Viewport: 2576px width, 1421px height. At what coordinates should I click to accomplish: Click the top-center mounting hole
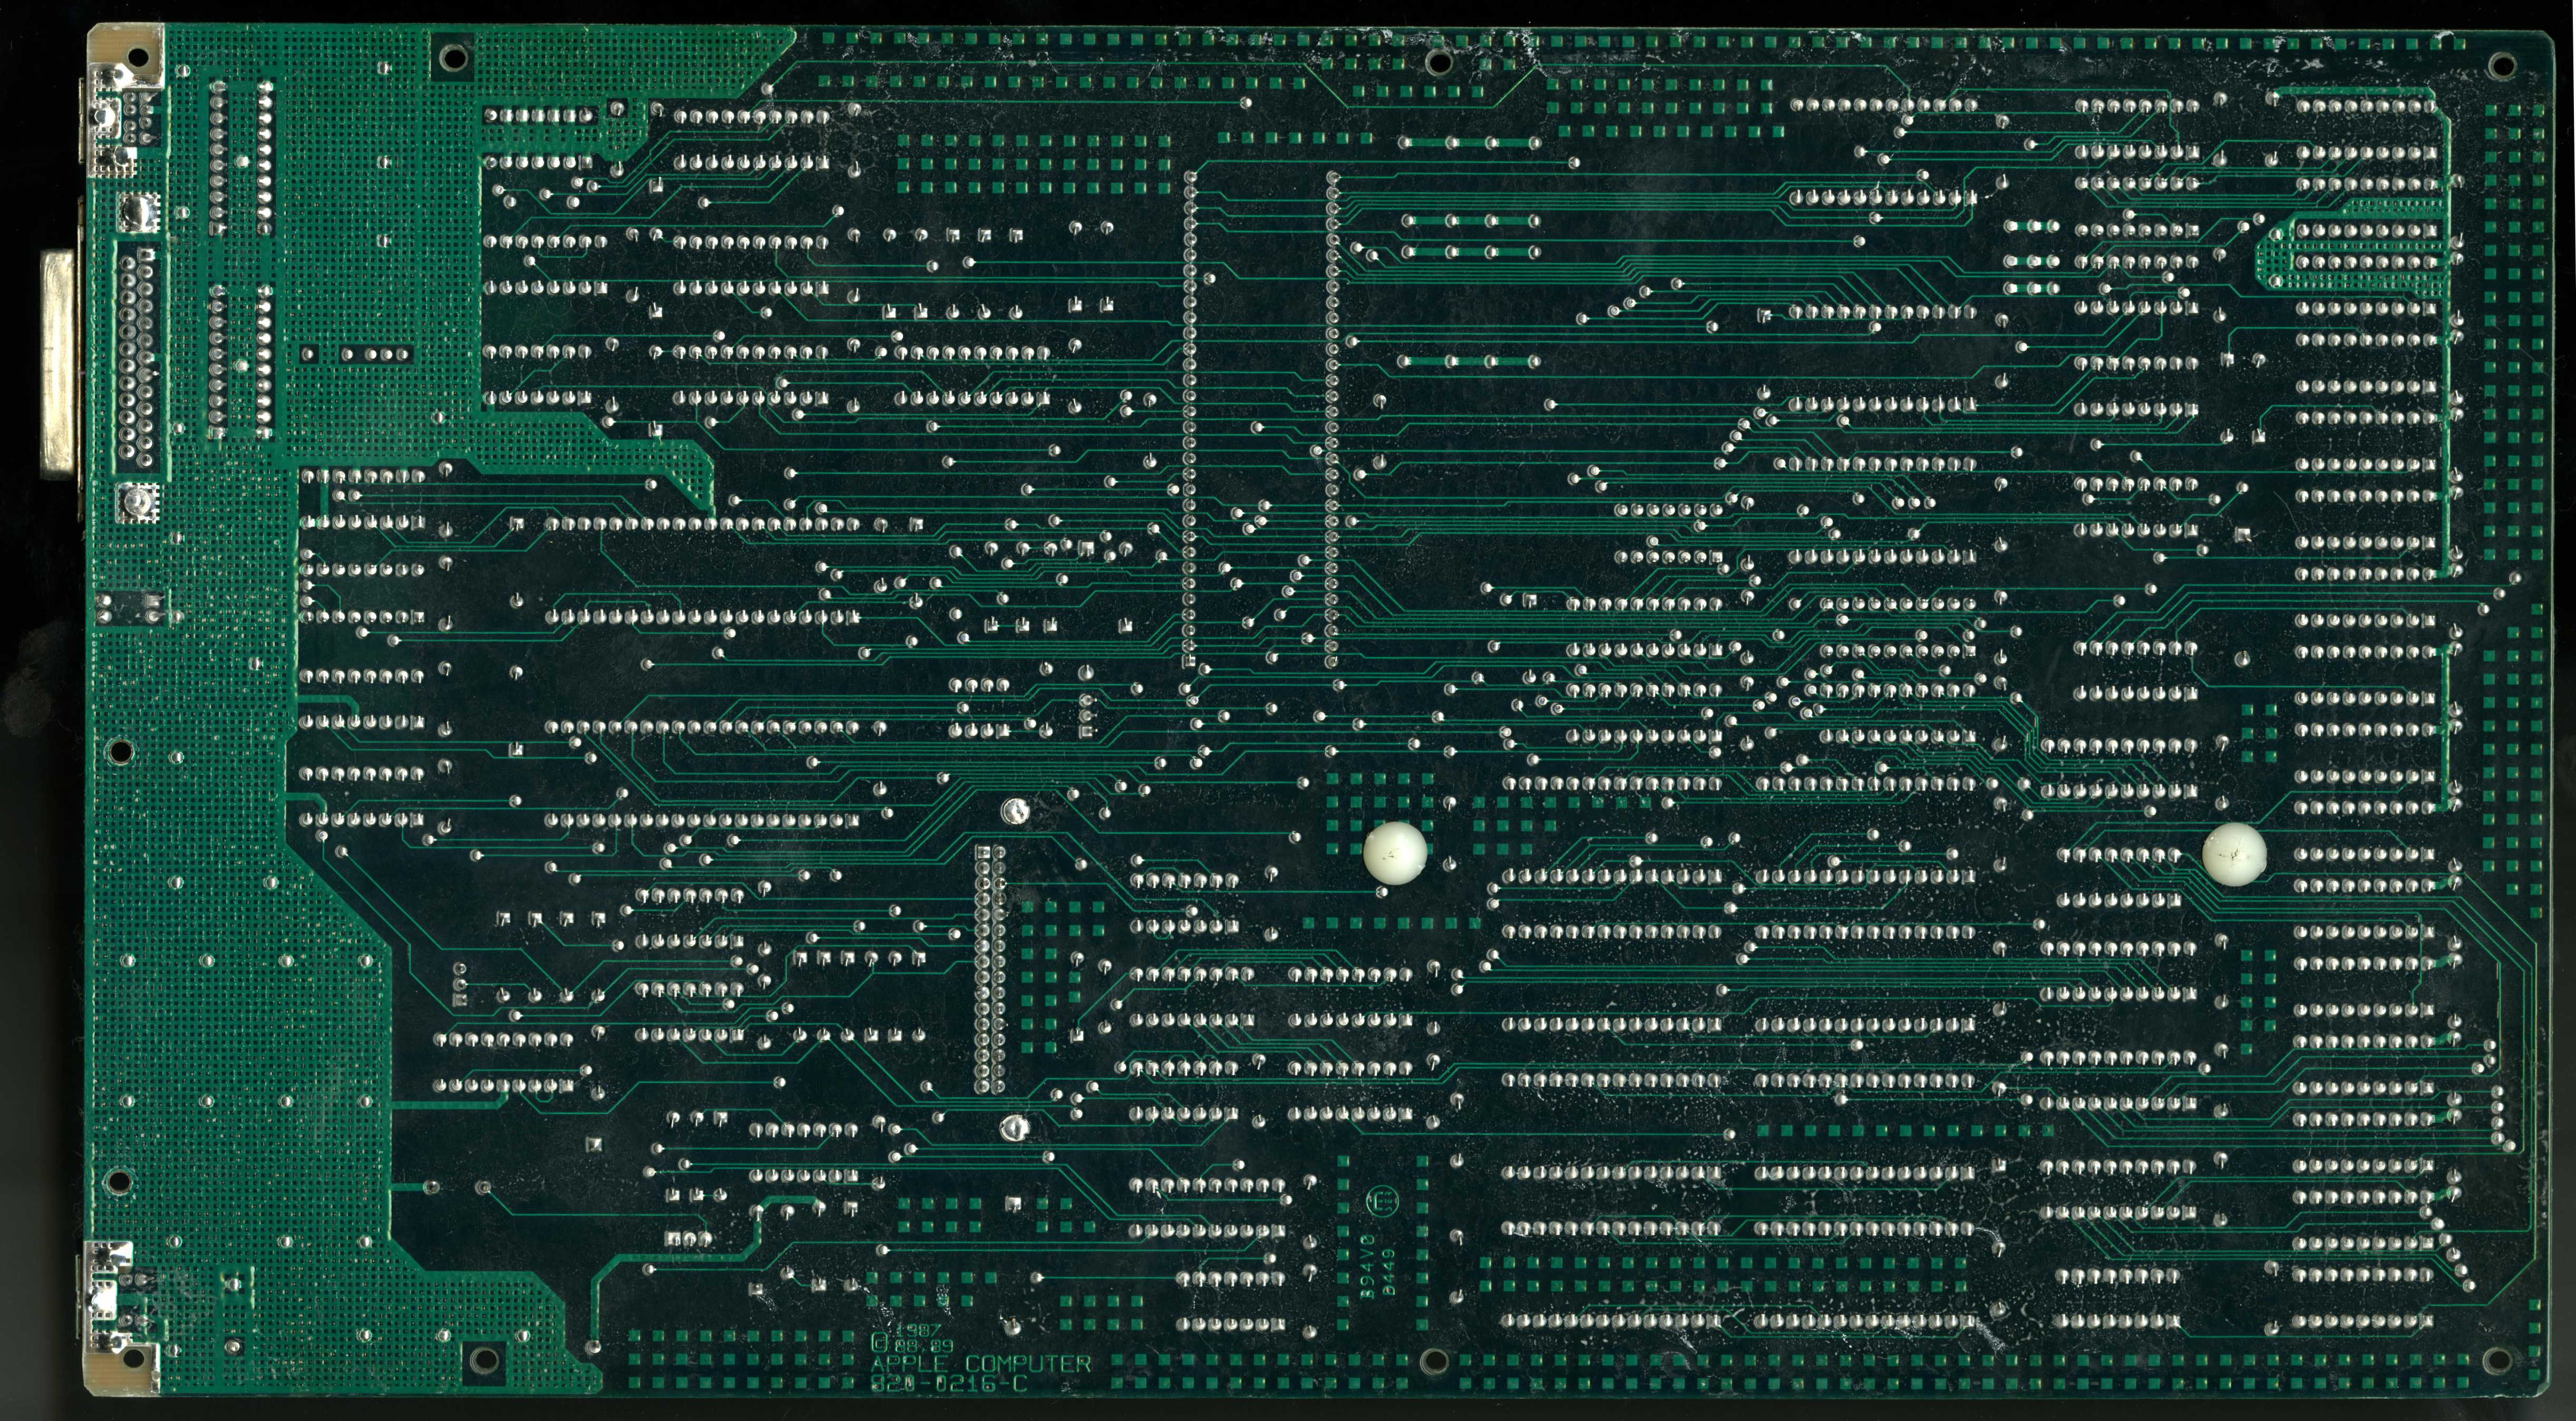[x=1439, y=62]
